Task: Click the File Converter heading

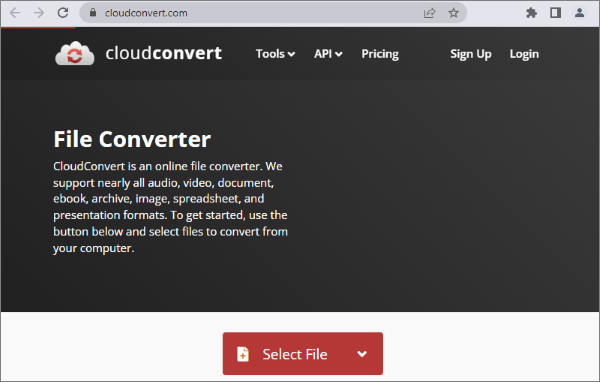Action: [x=132, y=139]
